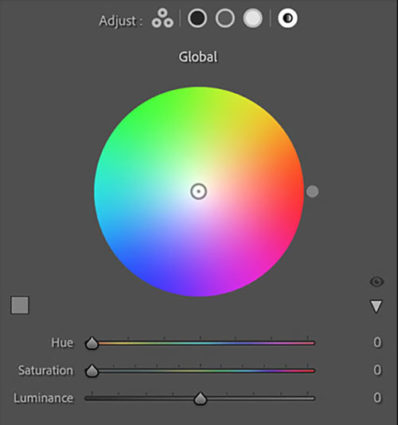Screen dimensions: 398x425
Task: Click the Hue slider handle
Action: click(92, 343)
